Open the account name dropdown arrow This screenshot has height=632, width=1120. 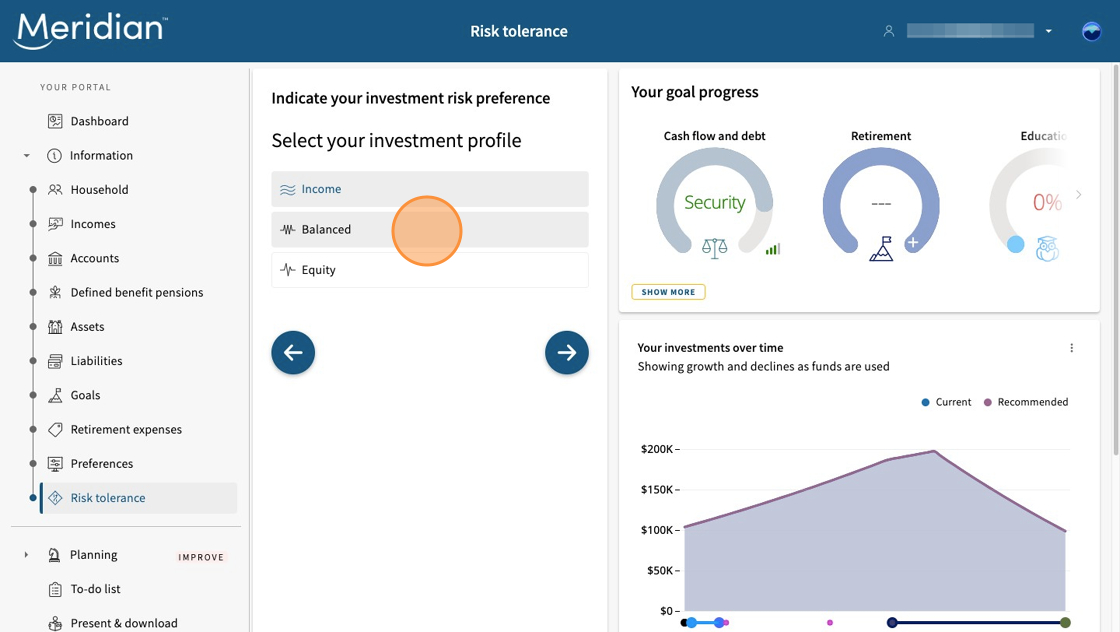1049,31
